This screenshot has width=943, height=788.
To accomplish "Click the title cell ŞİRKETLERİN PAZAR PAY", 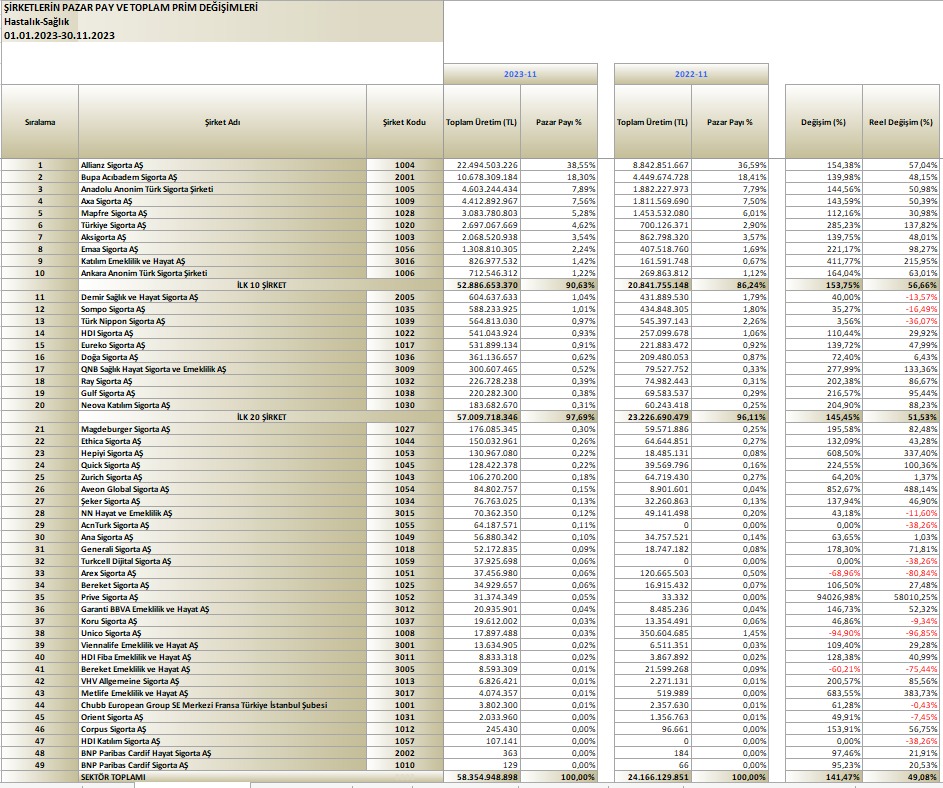I will (x=223, y=8).
